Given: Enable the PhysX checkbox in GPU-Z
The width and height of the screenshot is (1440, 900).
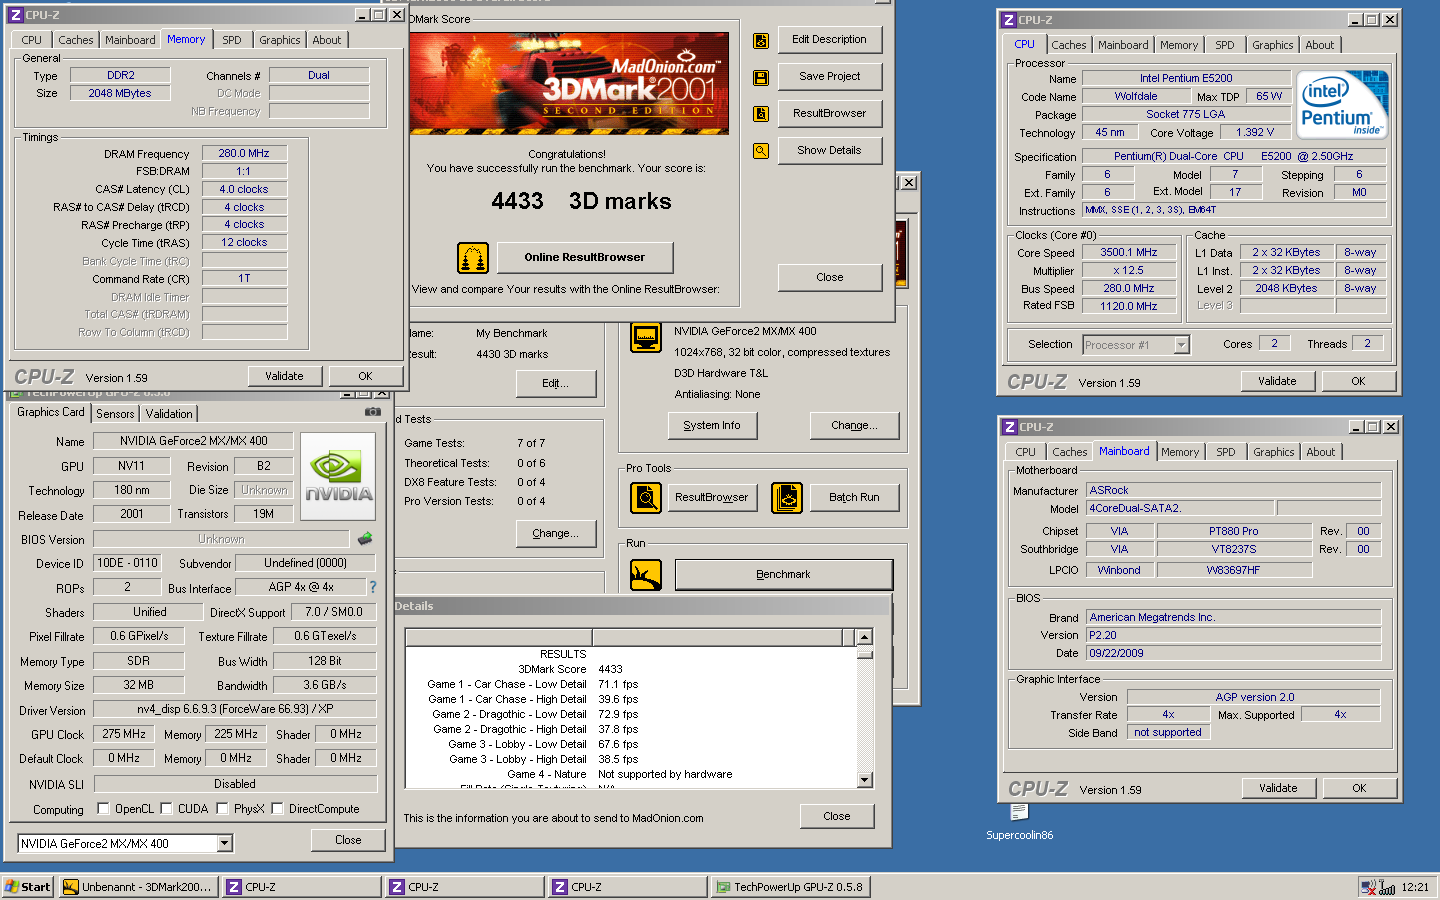Looking at the screenshot, I should (x=222, y=809).
